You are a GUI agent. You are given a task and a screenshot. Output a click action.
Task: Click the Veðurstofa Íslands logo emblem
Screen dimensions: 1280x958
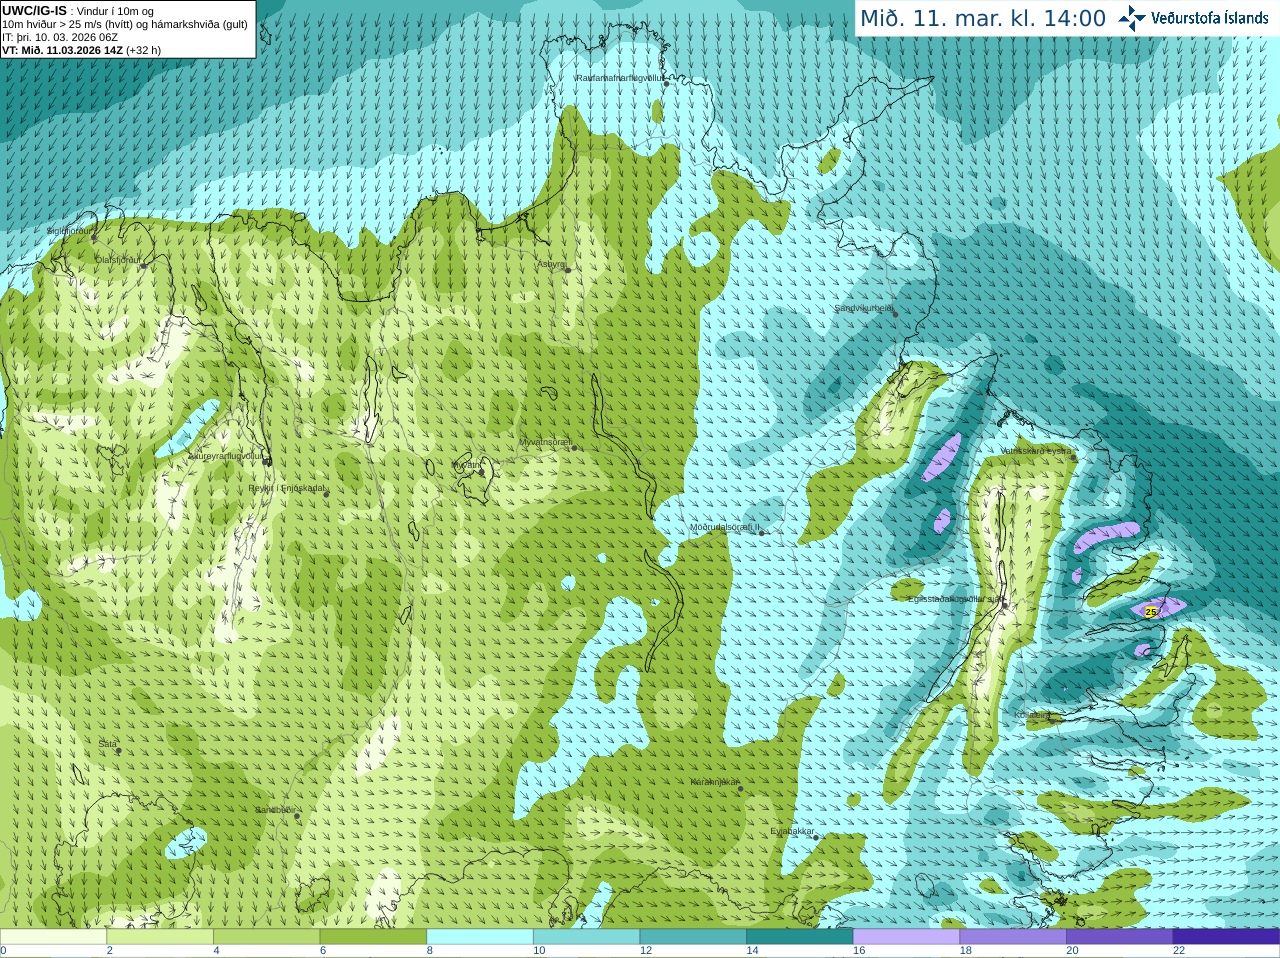(1131, 18)
